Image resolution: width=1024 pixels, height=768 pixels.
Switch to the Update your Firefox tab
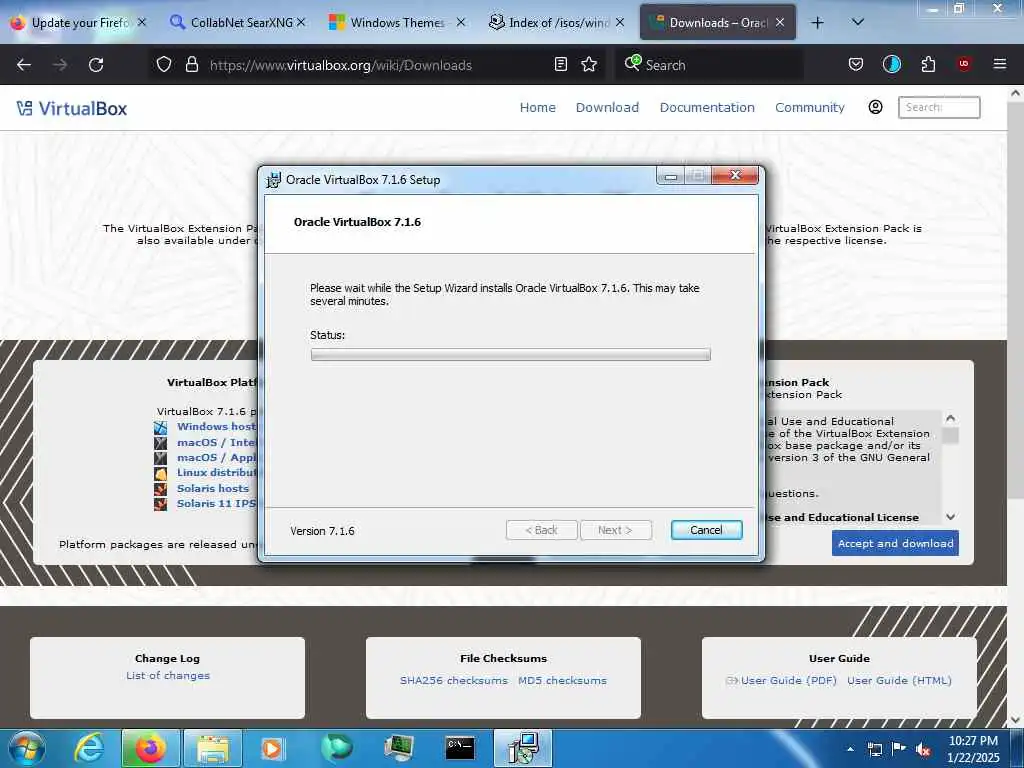pos(79,23)
